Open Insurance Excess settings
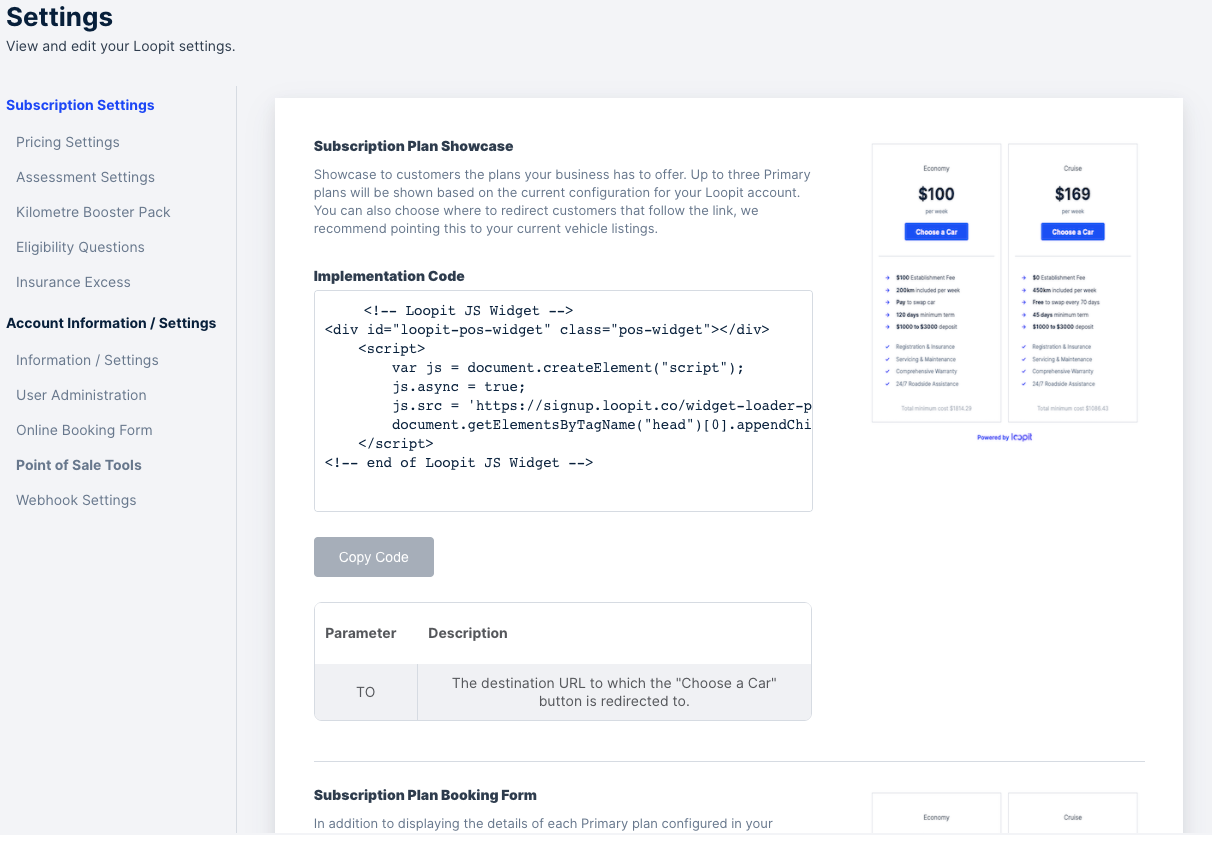Image resolution: width=1212 pixels, height=842 pixels. 73,282
